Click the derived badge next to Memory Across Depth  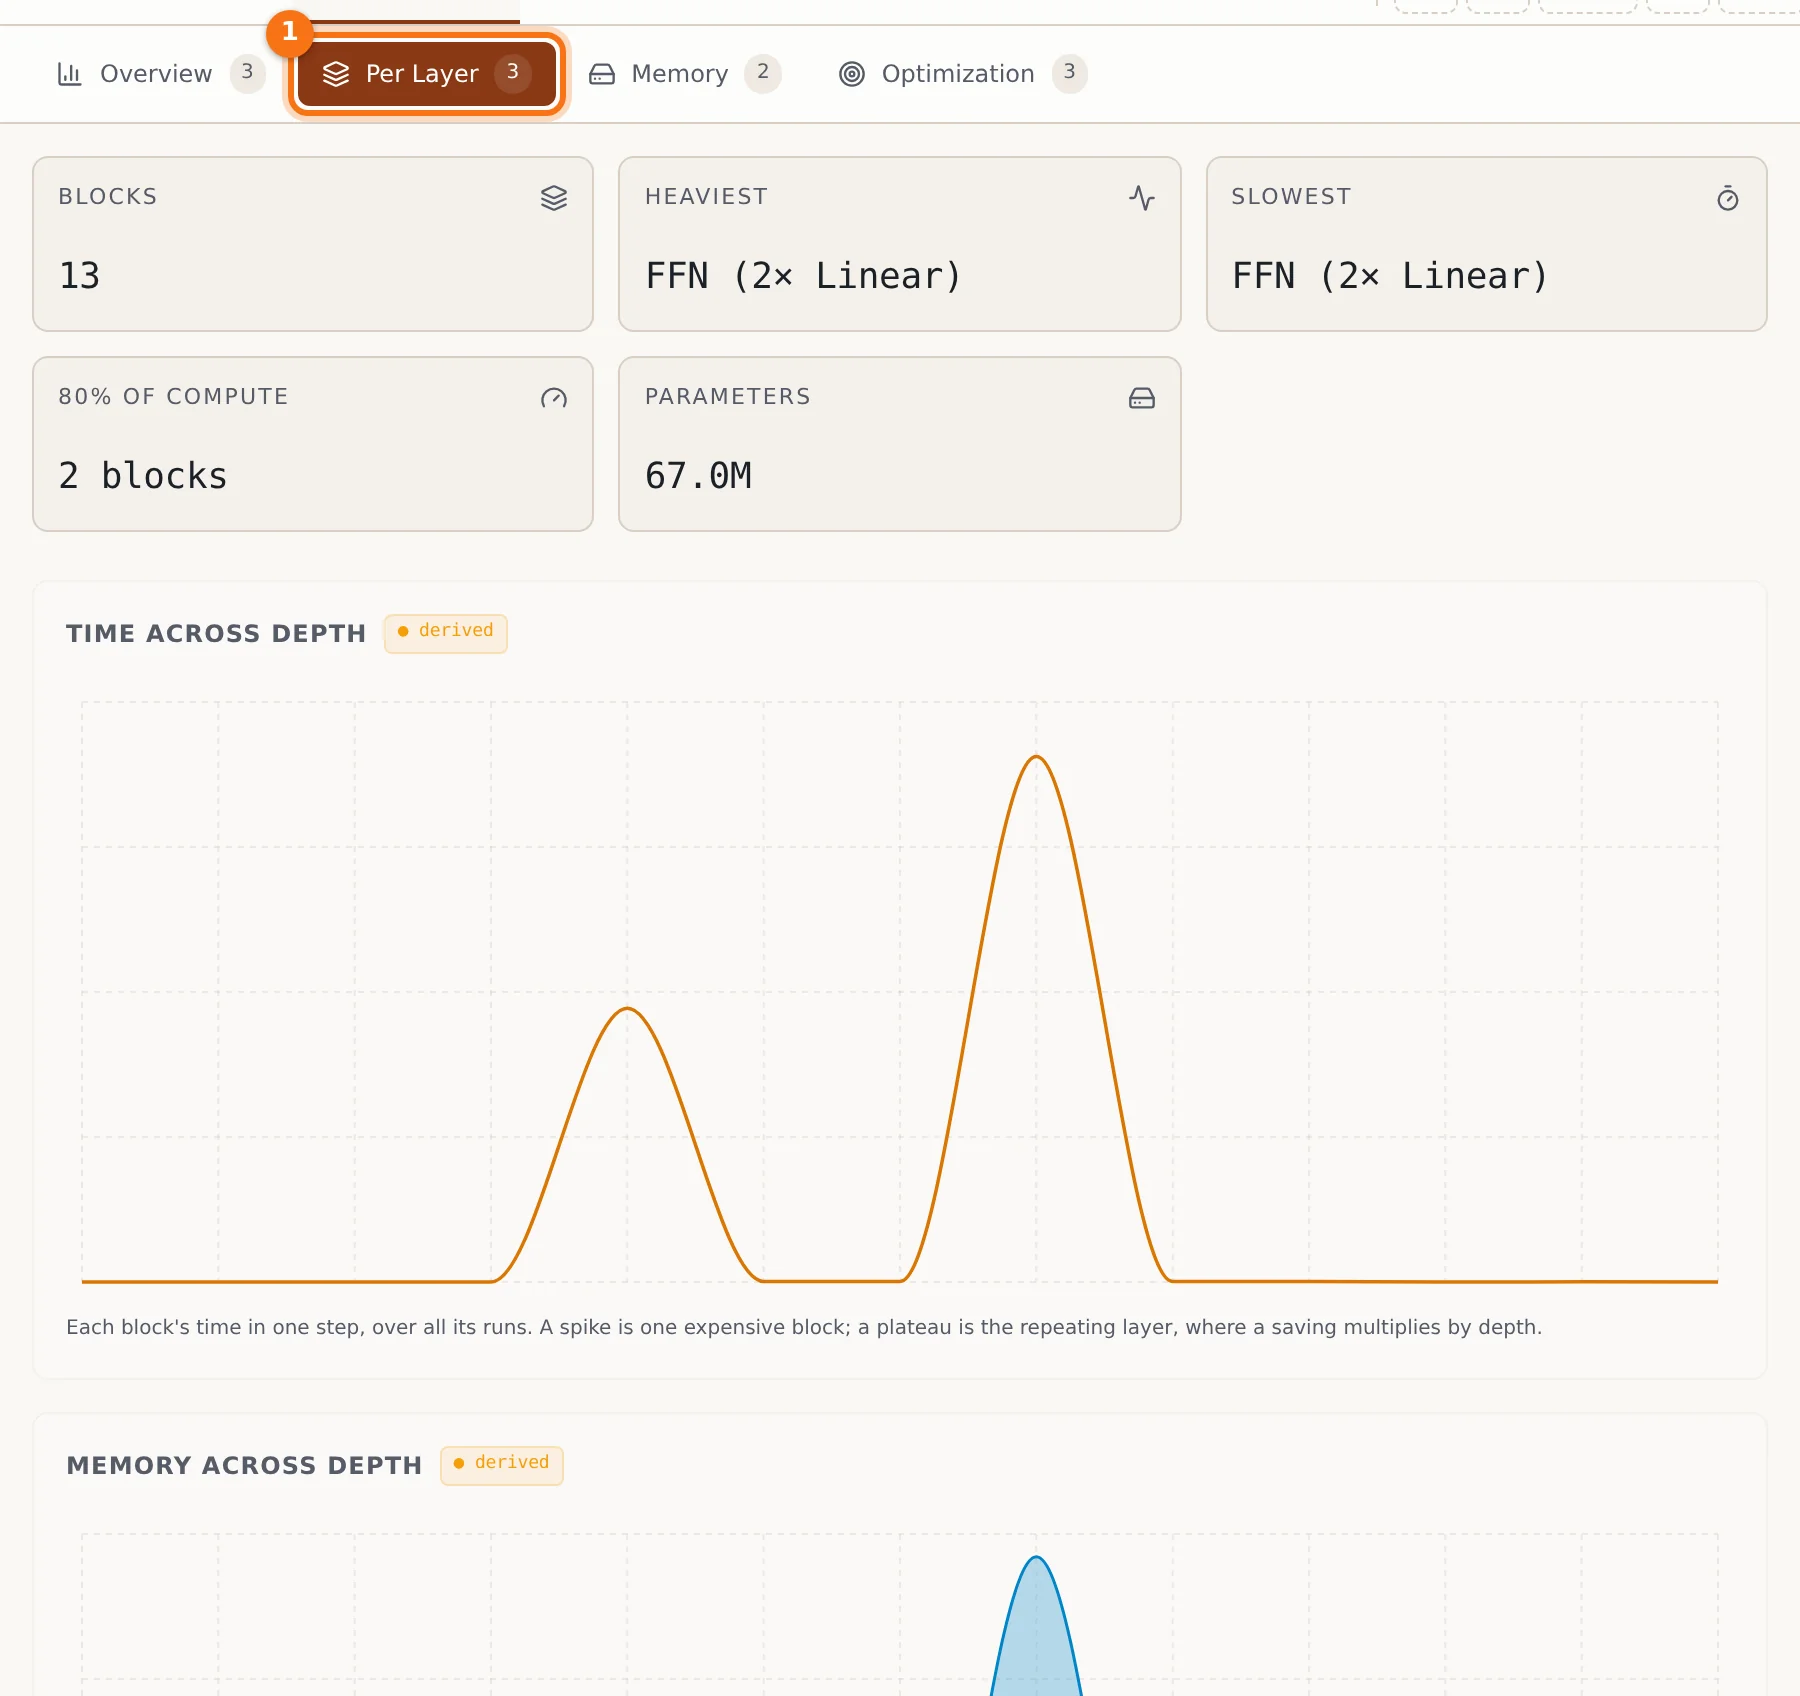[x=502, y=1465]
